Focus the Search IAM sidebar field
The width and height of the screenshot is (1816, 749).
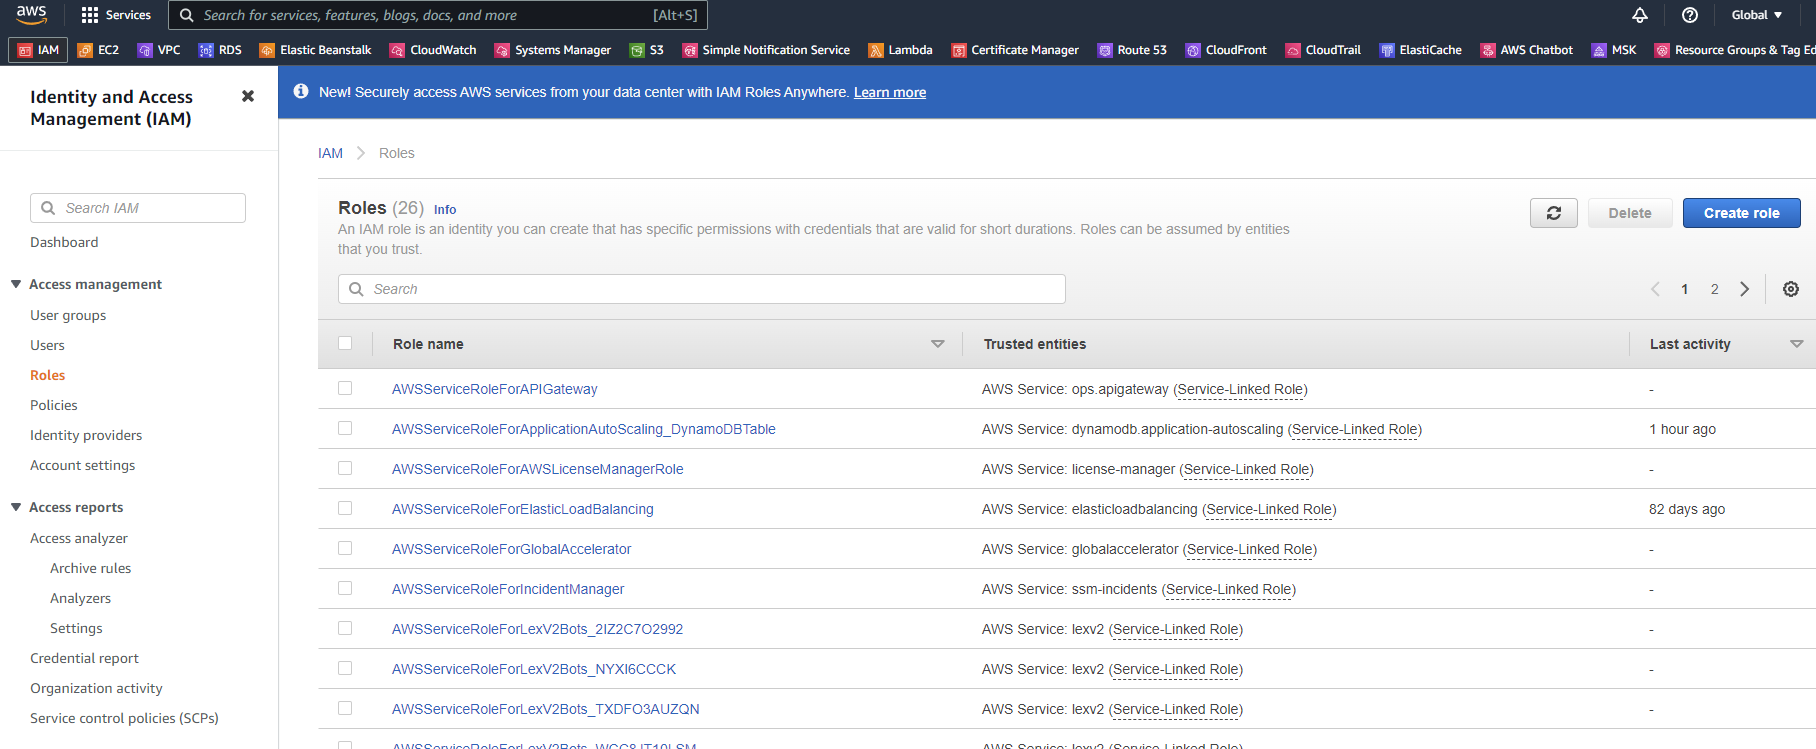coord(138,208)
